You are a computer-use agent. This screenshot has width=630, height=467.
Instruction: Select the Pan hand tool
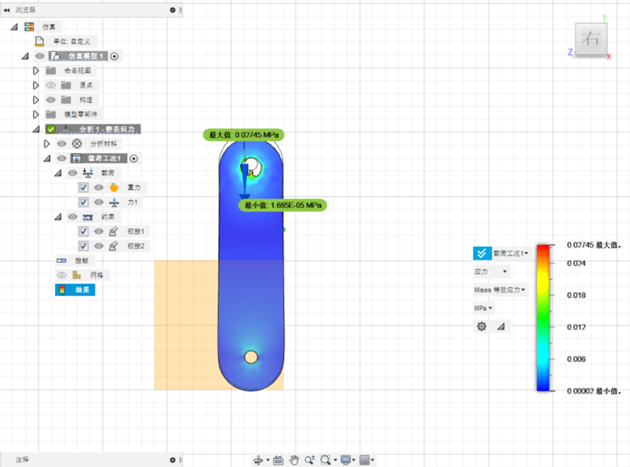(x=294, y=460)
